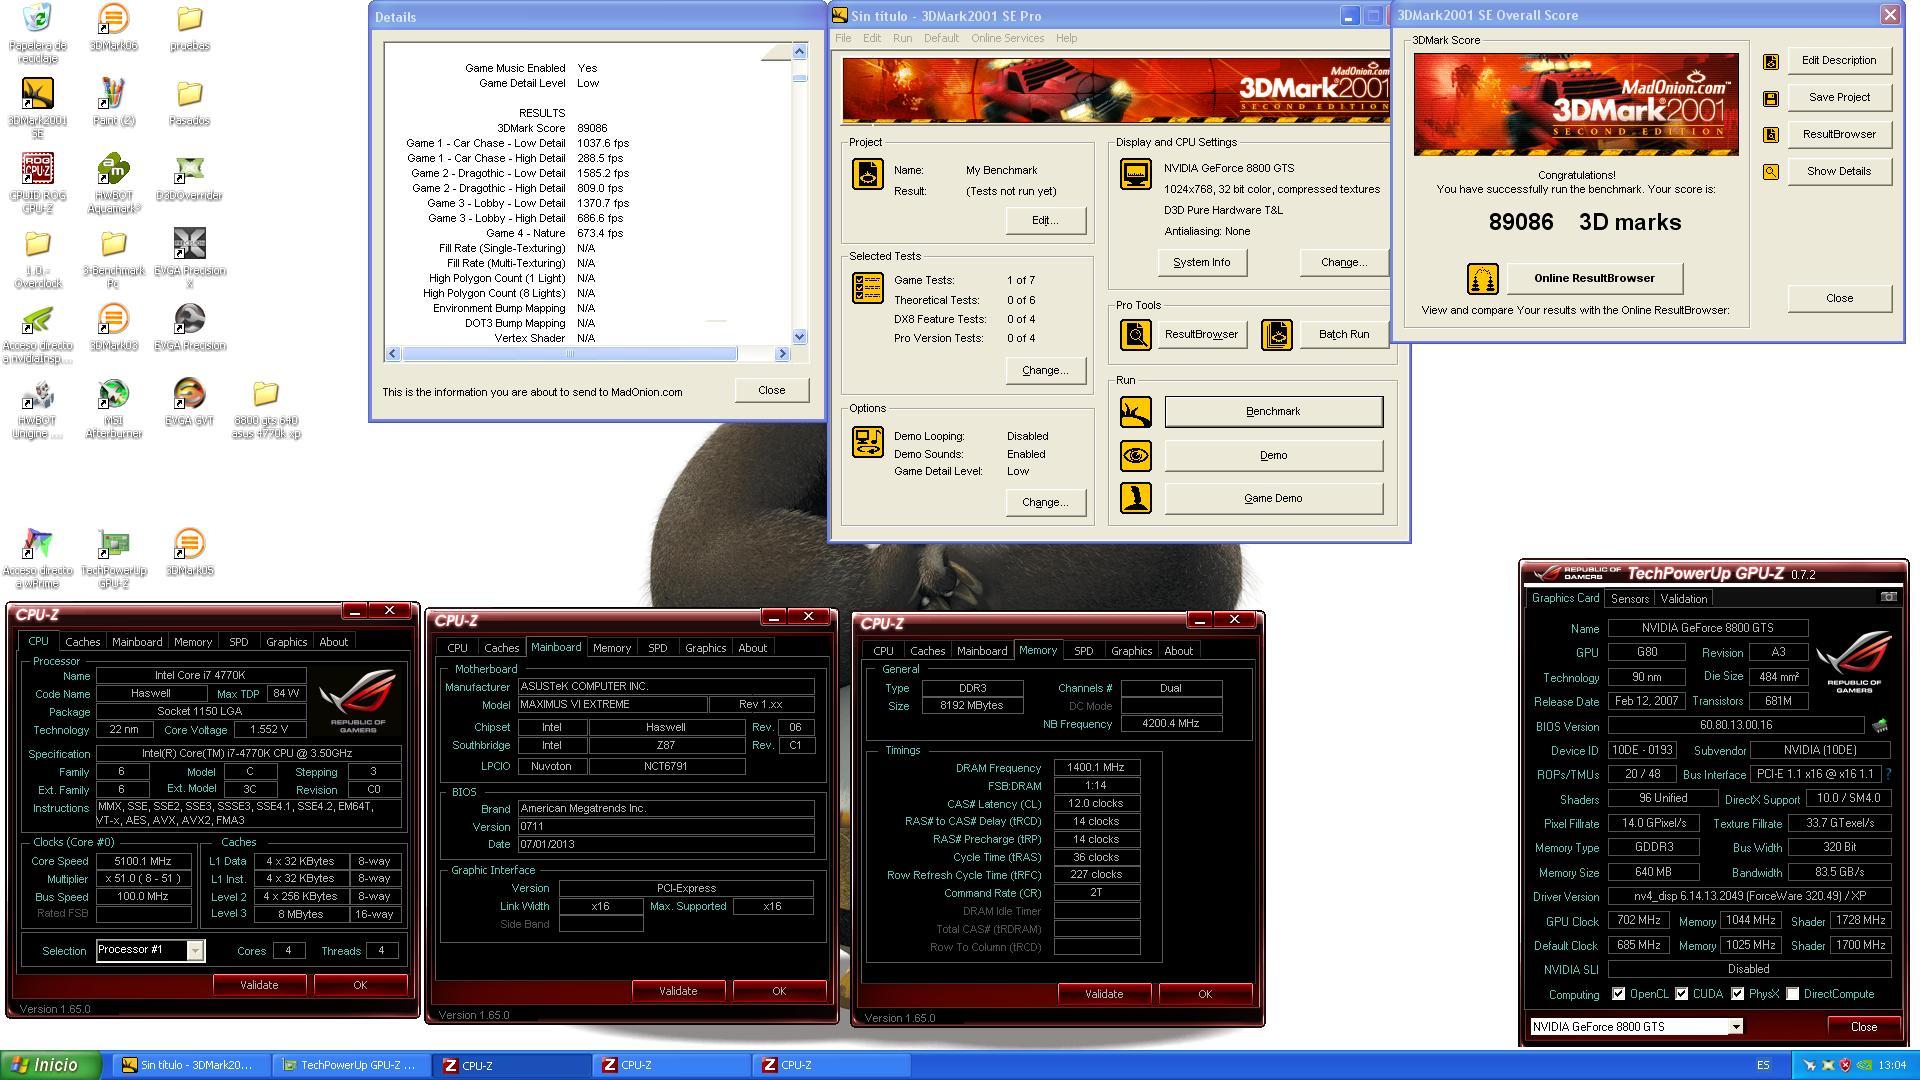This screenshot has width=1920, height=1080.
Task: Click the Details scrollbar down arrow
Action: tap(799, 337)
